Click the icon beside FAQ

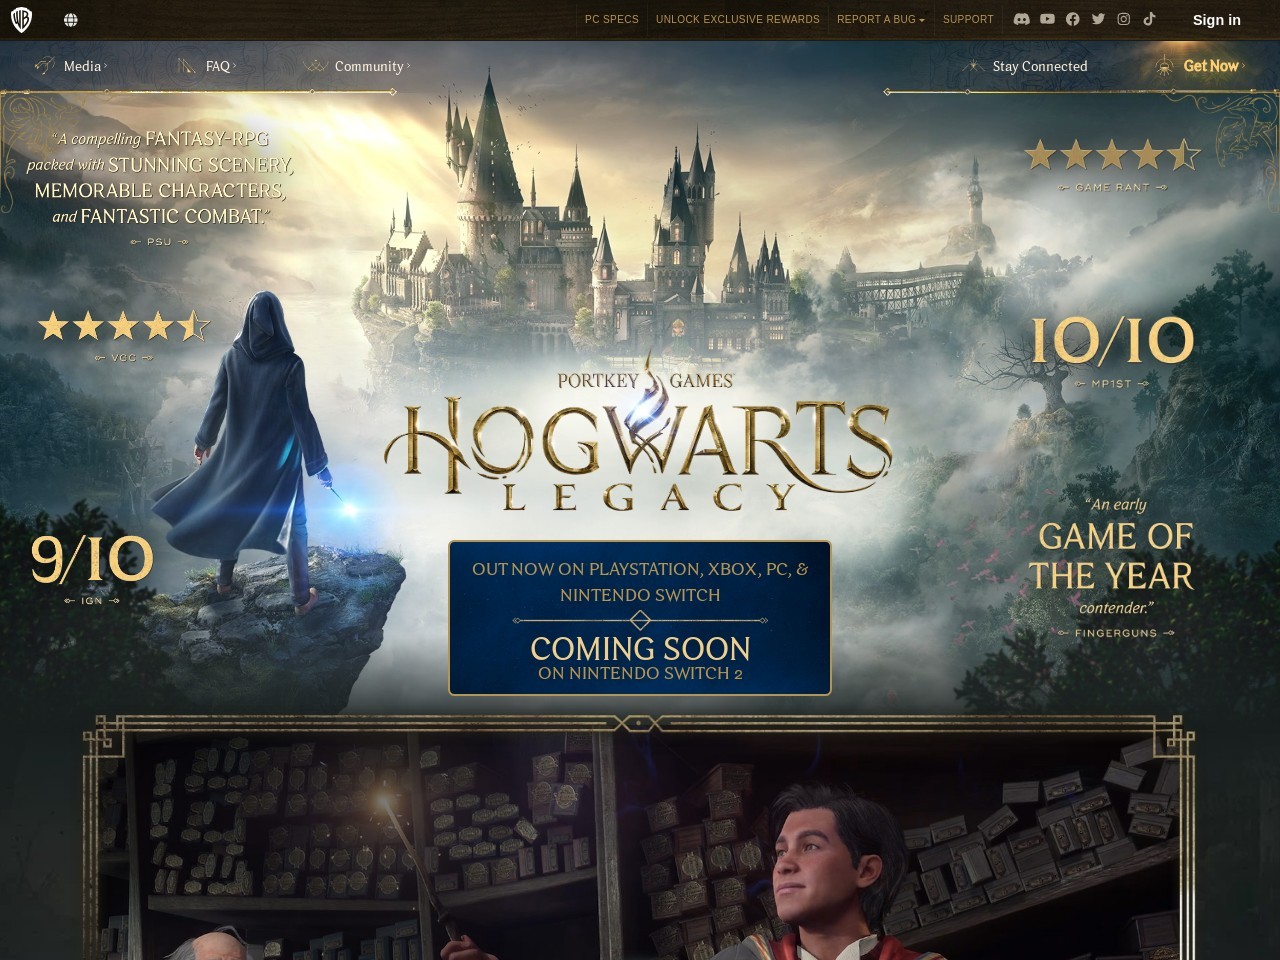(186, 66)
